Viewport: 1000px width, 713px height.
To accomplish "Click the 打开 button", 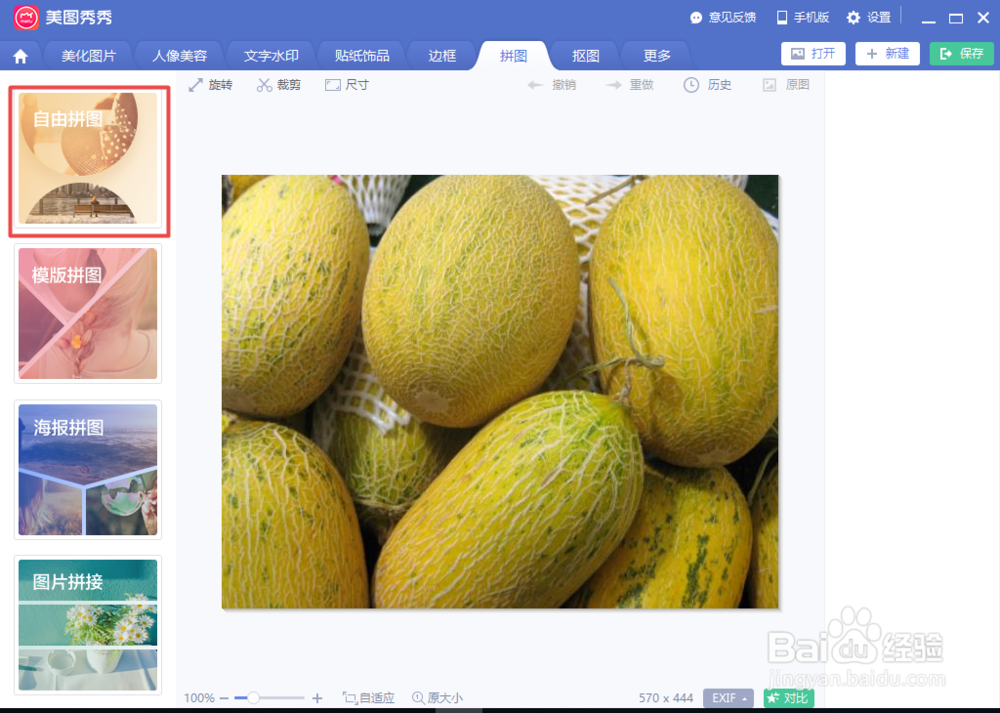I will pos(813,54).
